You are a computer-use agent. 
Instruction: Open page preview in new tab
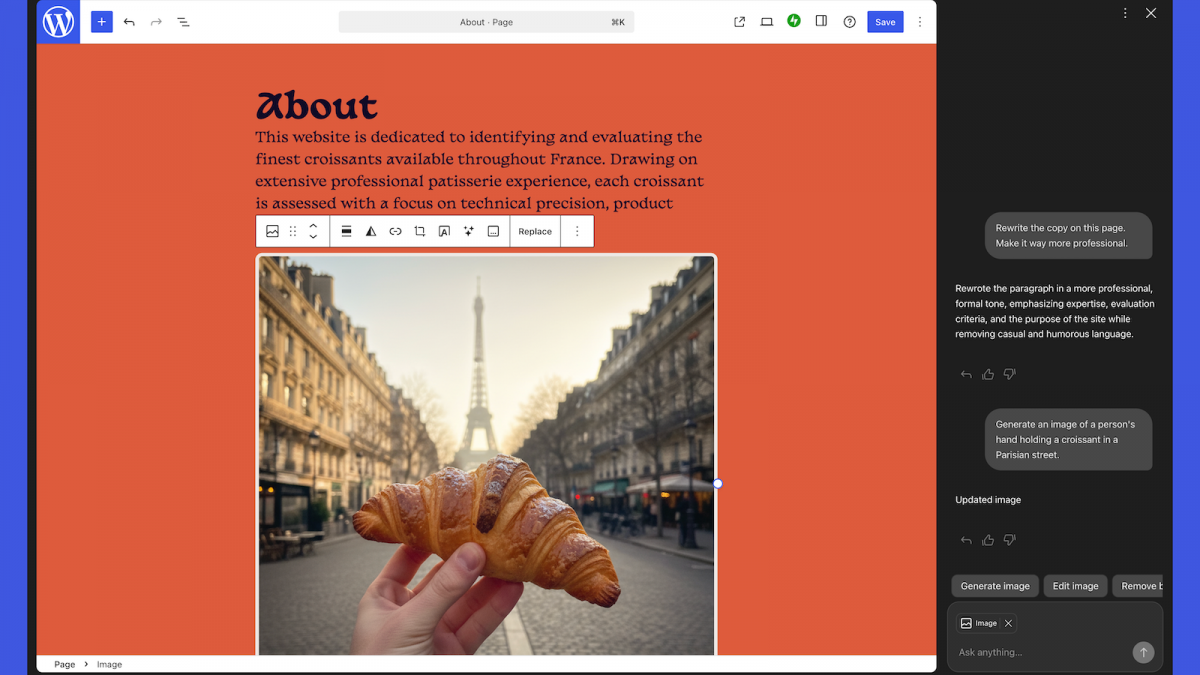coord(740,22)
